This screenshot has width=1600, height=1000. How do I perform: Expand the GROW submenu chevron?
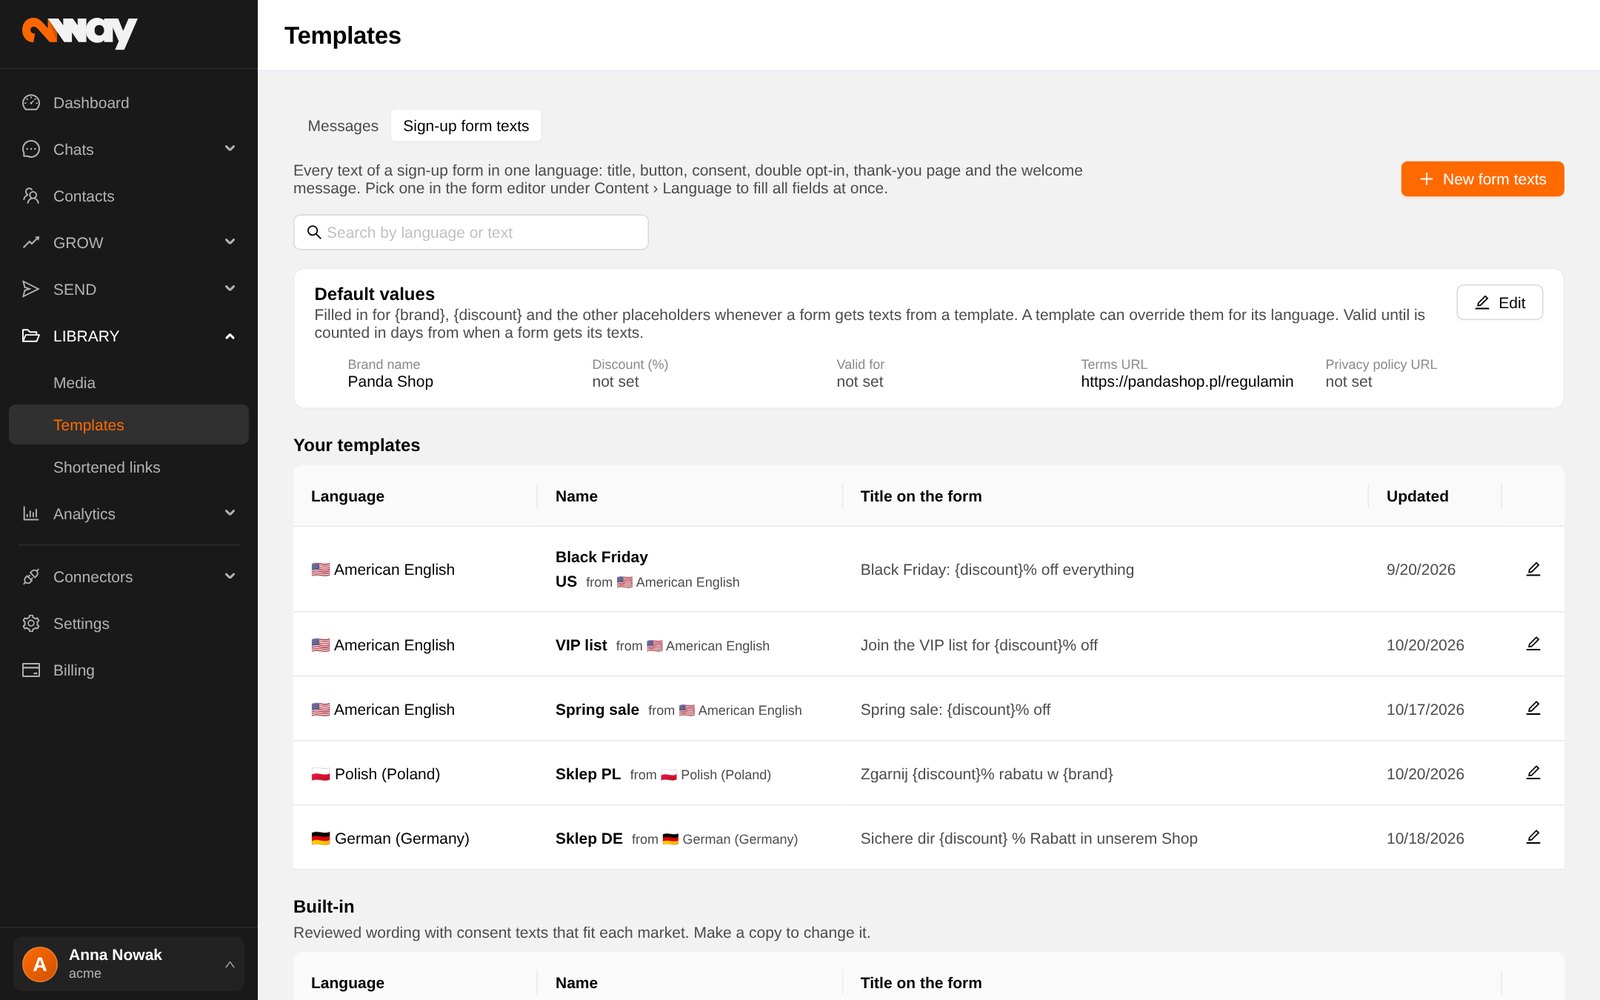(x=230, y=242)
